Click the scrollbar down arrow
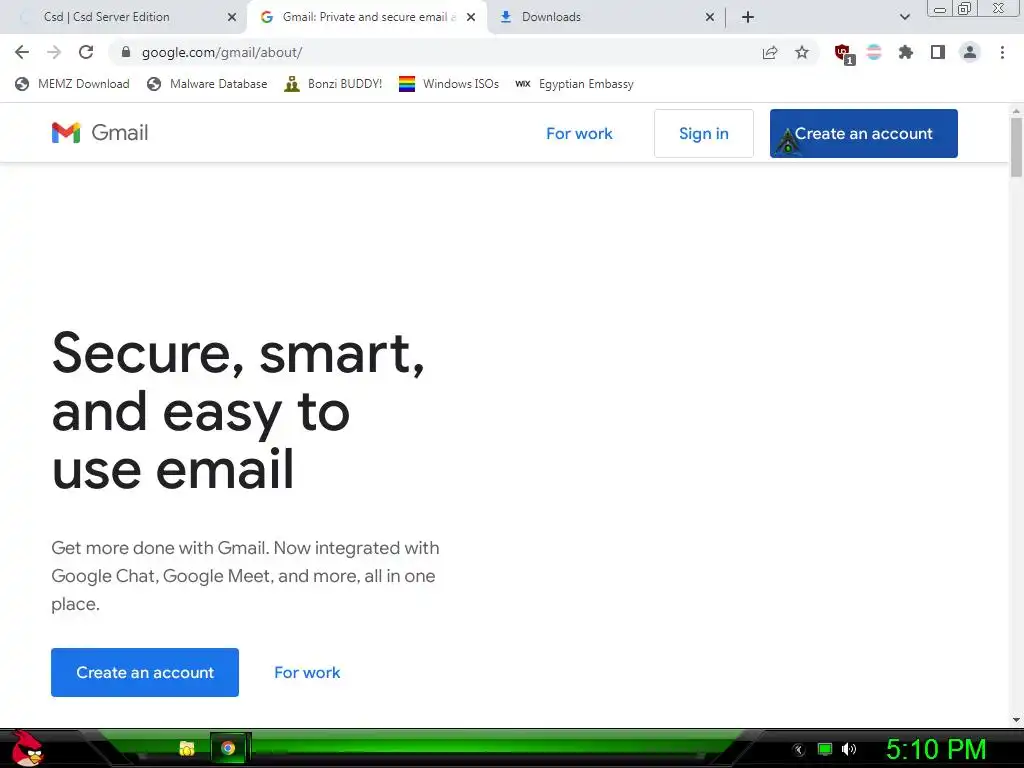Image resolution: width=1024 pixels, height=768 pixels. pyautogui.click(x=1016, y=720)
